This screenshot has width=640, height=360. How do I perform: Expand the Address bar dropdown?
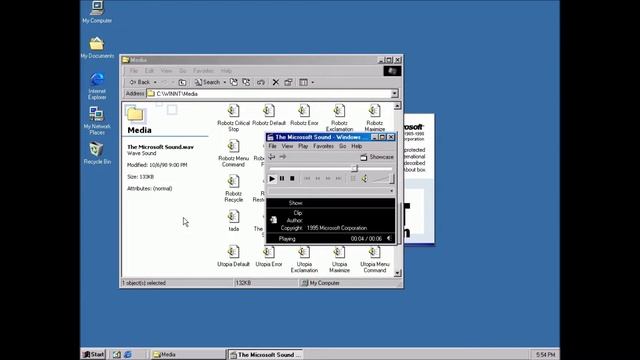point(394,94)
